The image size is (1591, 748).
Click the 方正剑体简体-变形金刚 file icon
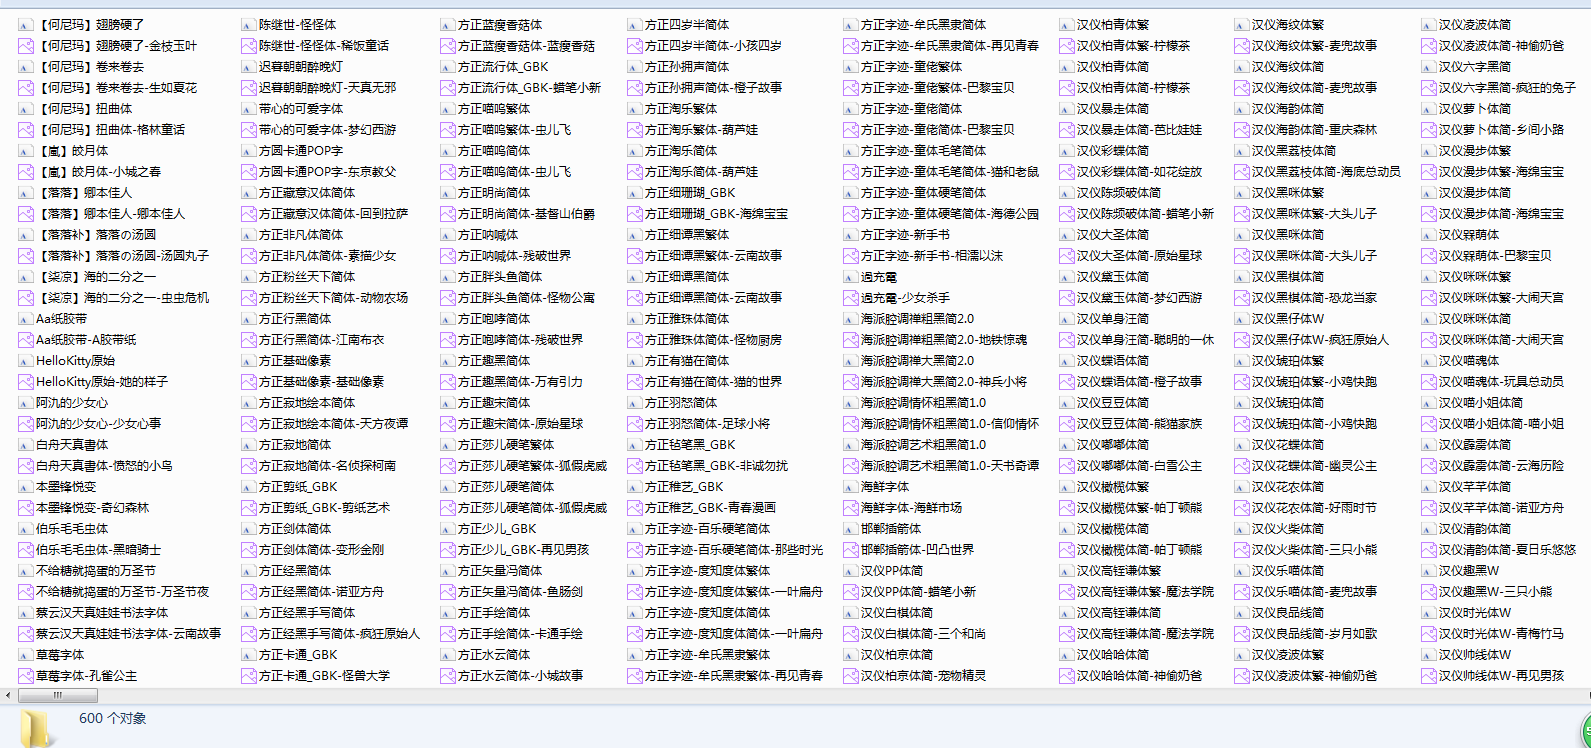(249, 550)
